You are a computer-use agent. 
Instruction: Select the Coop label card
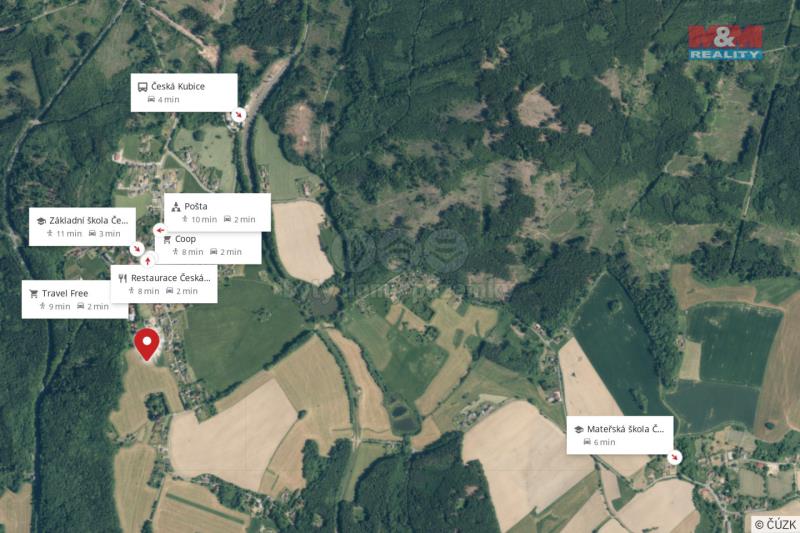click(209, 247)
